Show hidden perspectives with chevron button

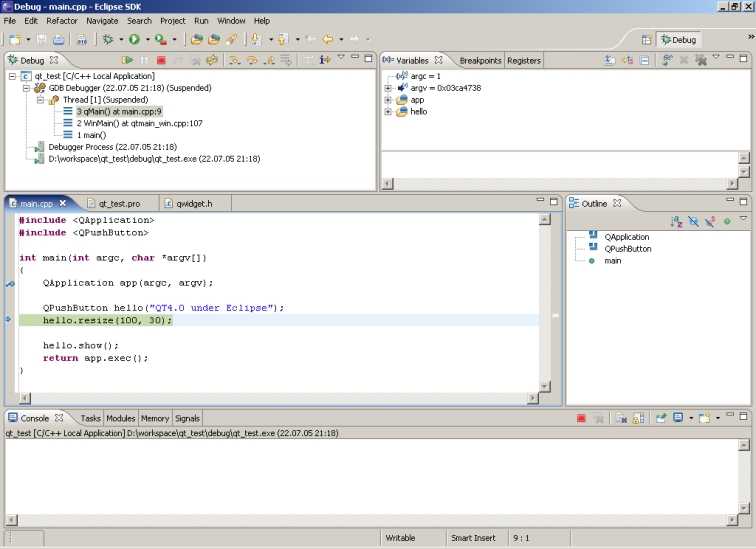(x=751, y=37)
